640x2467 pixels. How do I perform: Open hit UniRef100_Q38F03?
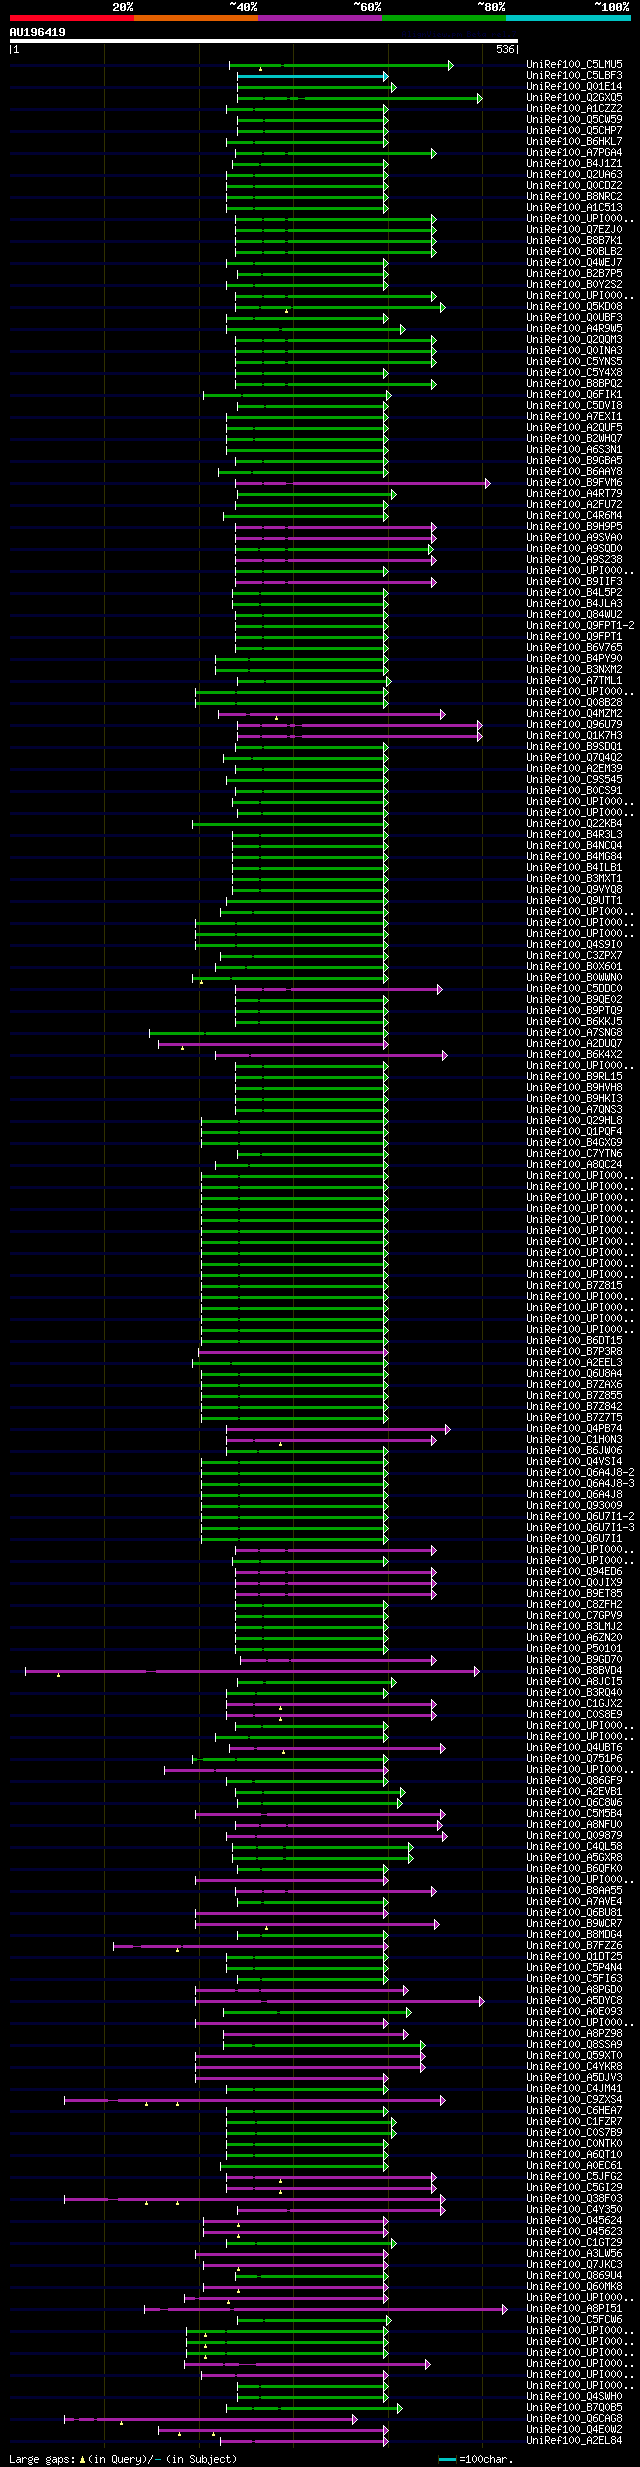pos(574,2199)
